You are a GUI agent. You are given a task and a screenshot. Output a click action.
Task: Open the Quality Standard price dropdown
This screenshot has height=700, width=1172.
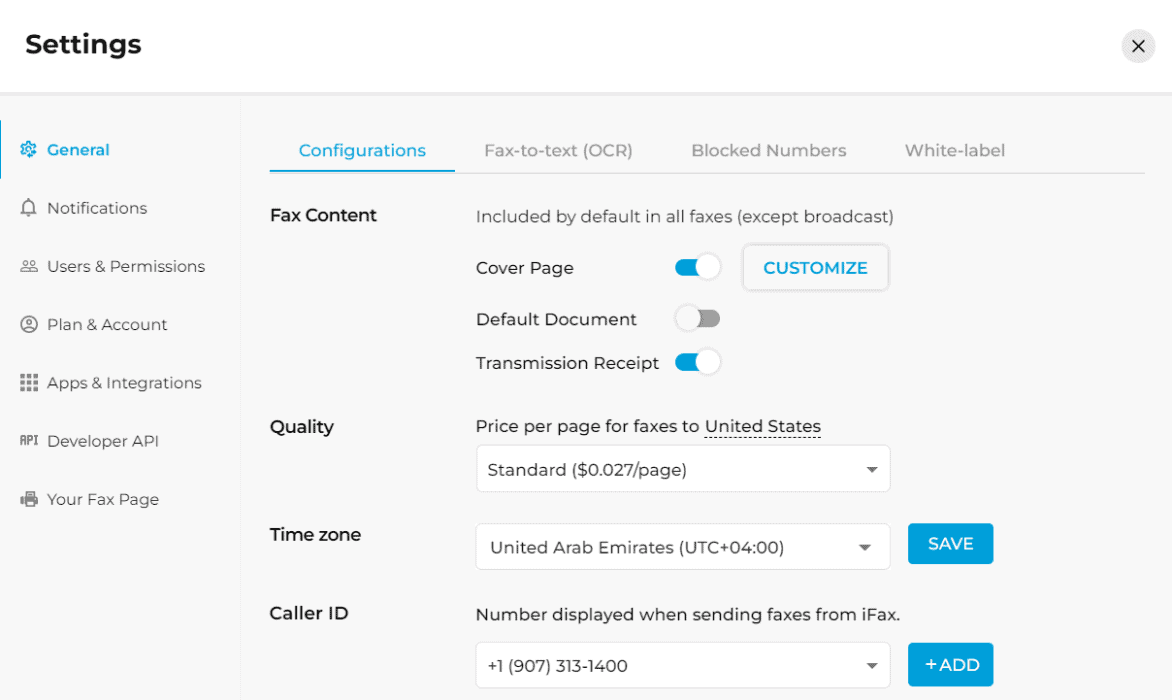683,469
